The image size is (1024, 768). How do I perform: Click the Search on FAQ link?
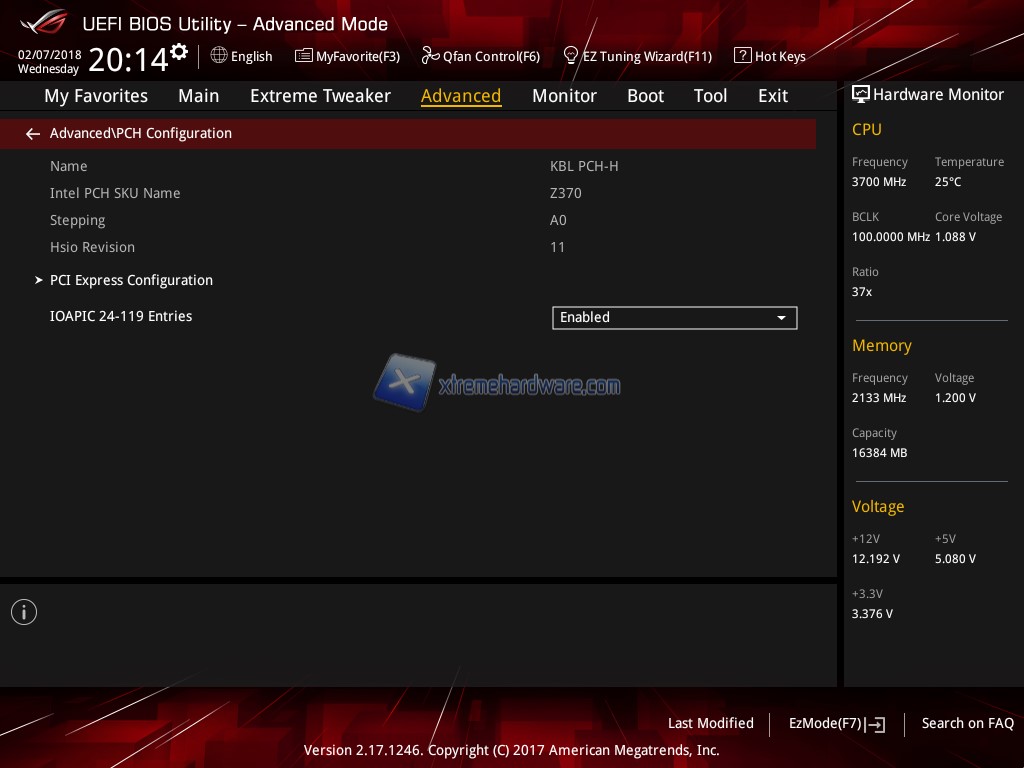967,723
